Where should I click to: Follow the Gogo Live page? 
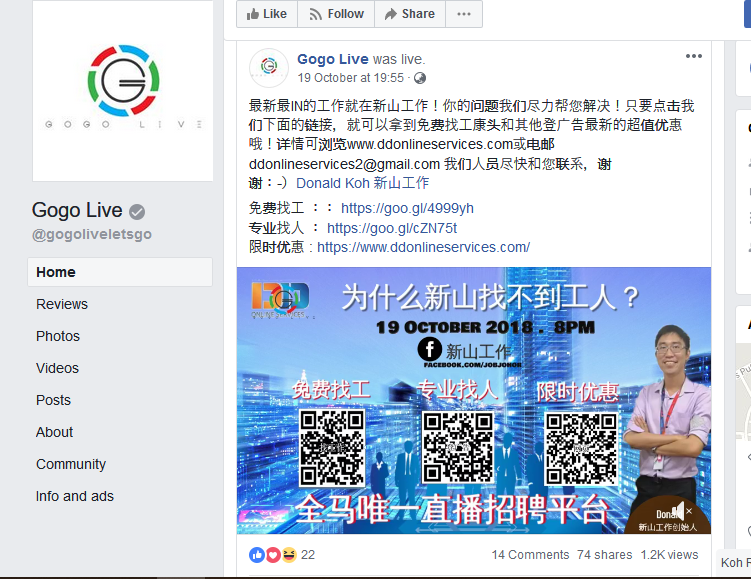pyautogui.click(x=336, y=14)
